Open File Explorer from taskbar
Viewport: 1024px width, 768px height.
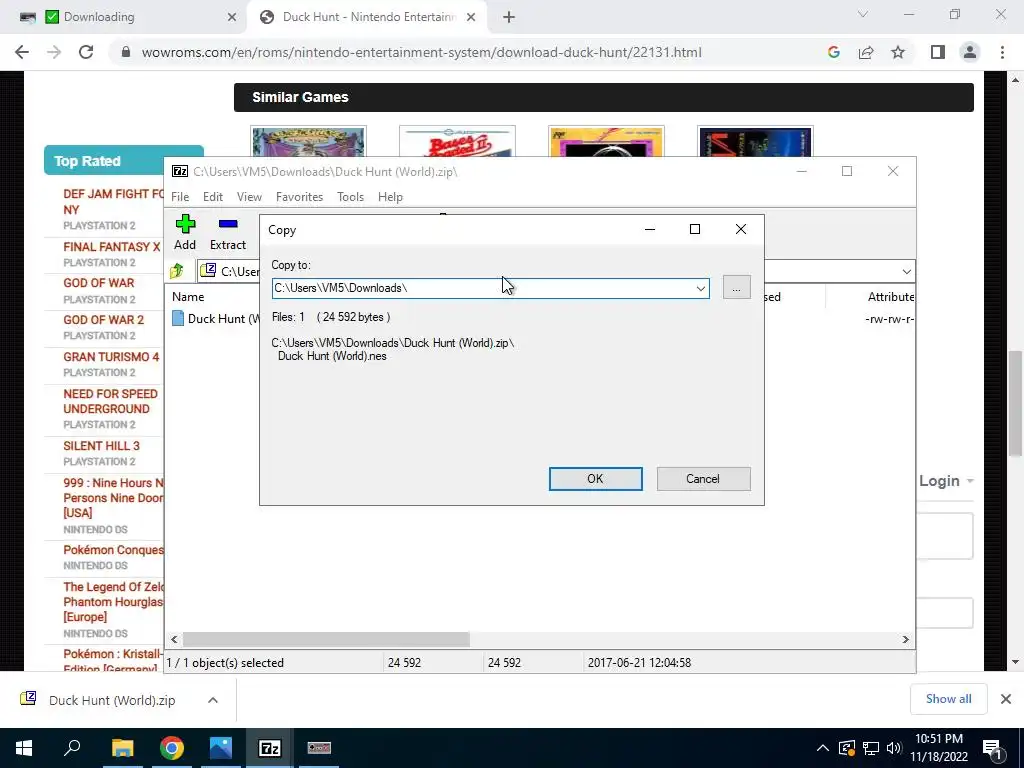point(122,748)
